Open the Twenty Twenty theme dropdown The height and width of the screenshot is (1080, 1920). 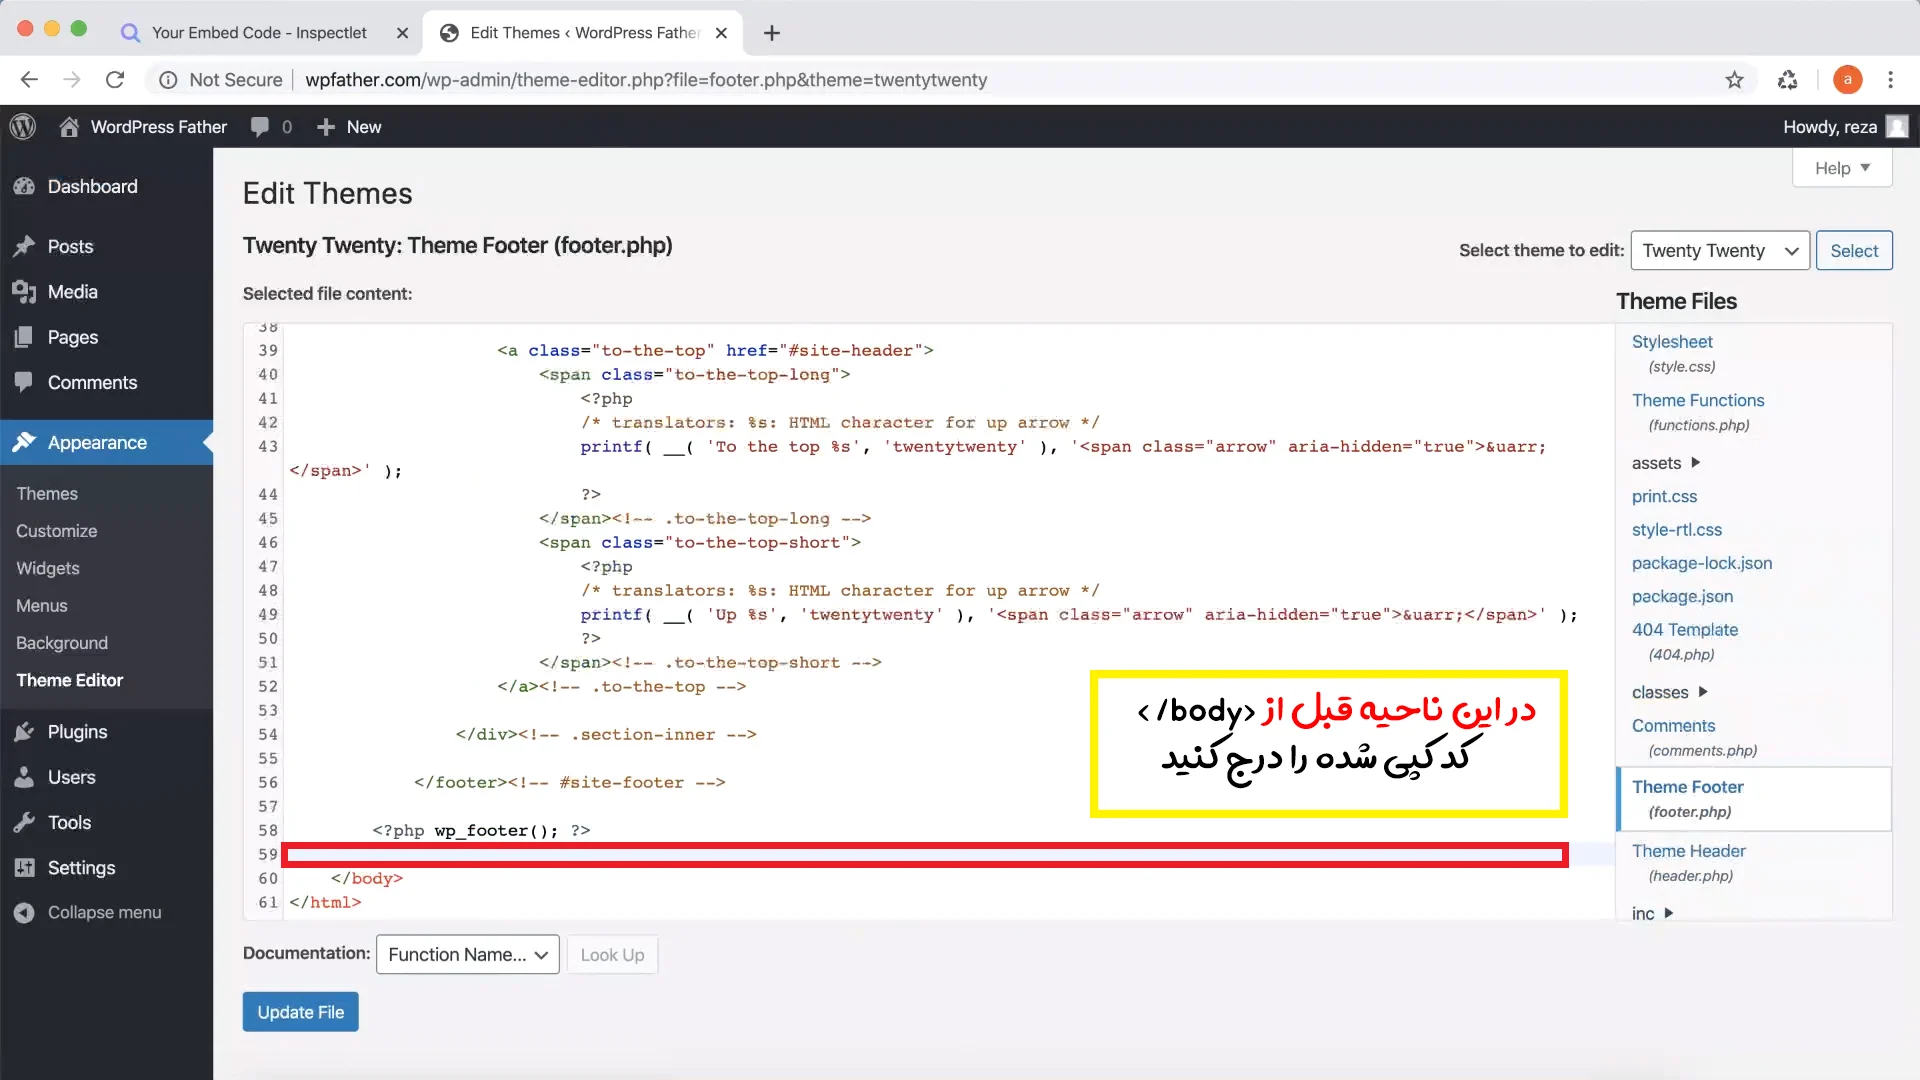coord(1720,251)
